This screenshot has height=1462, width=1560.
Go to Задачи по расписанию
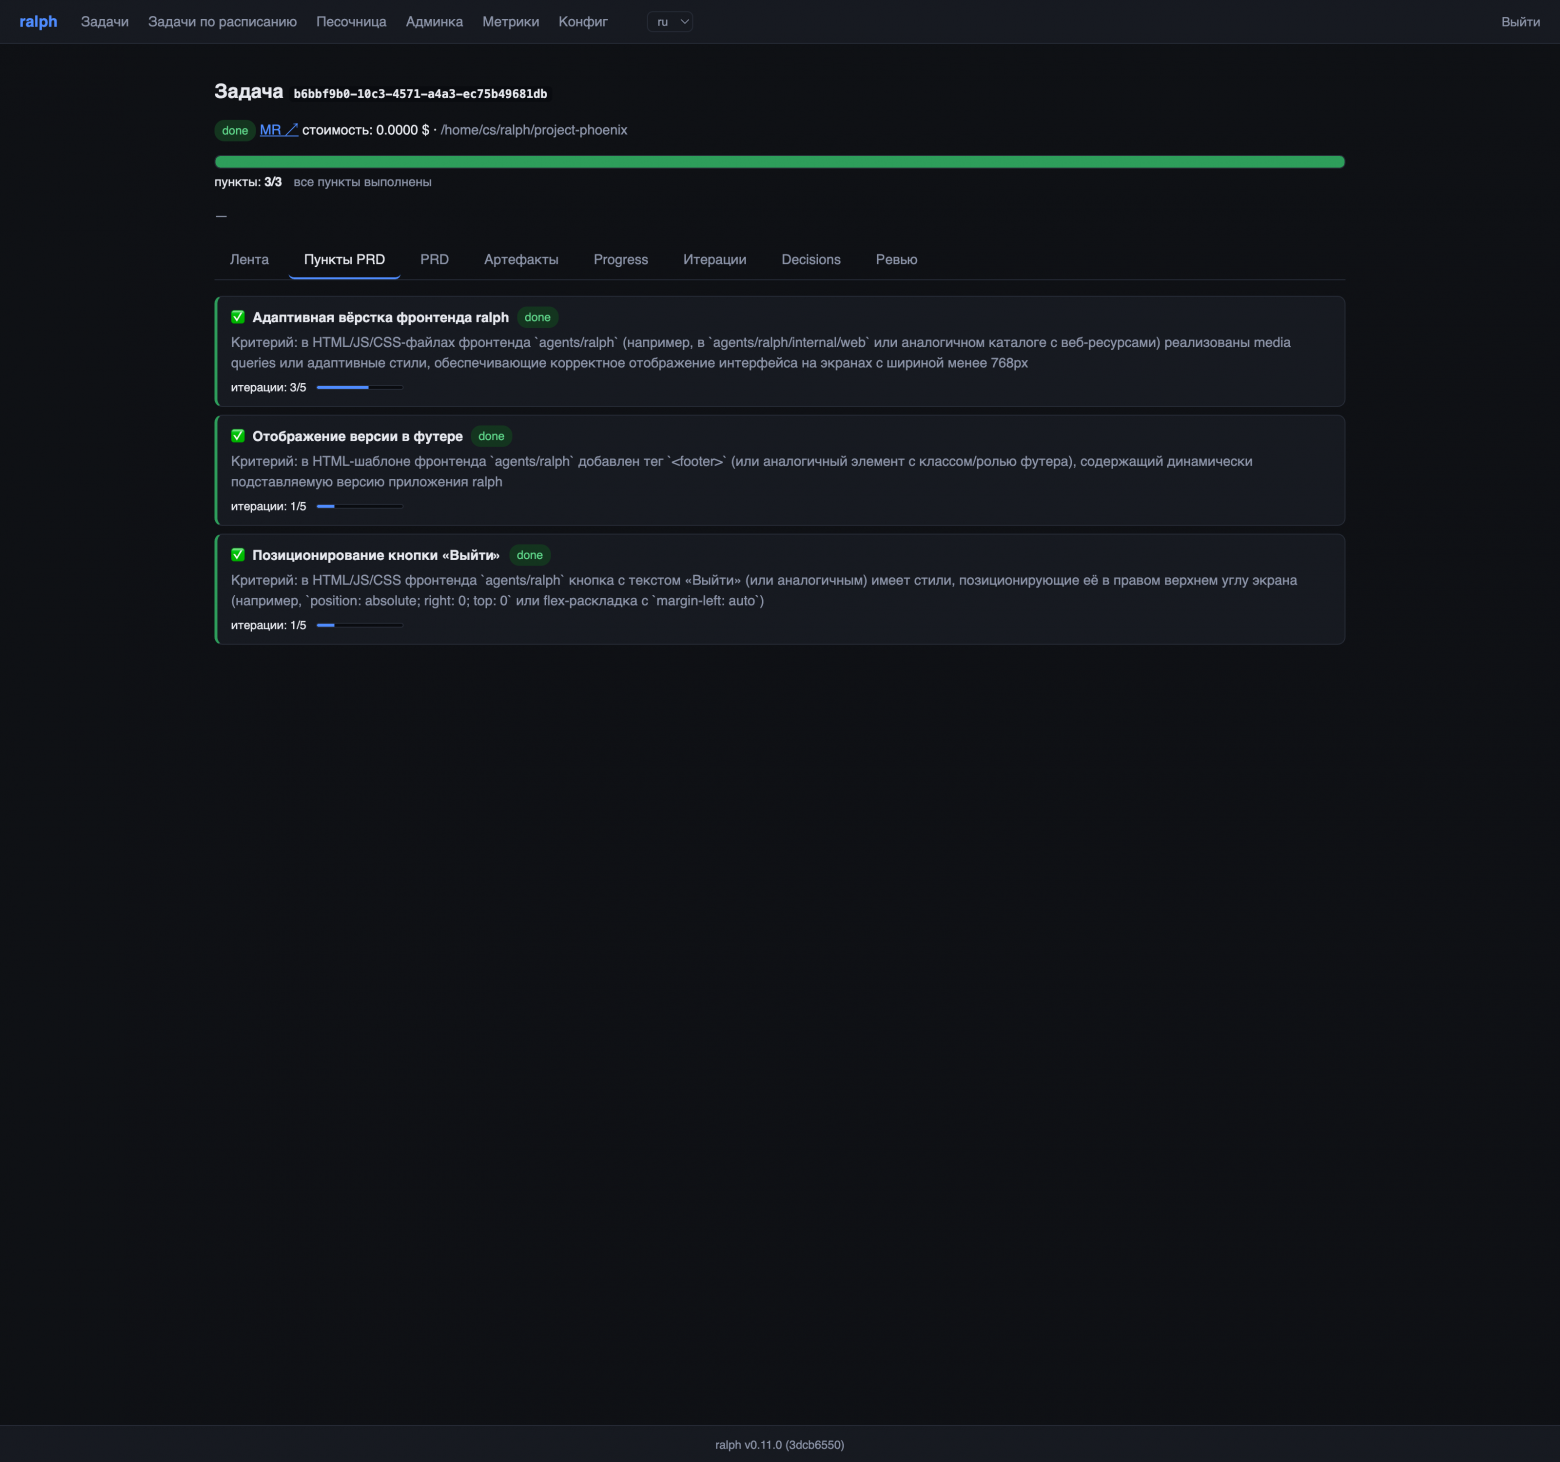[222, 22]
